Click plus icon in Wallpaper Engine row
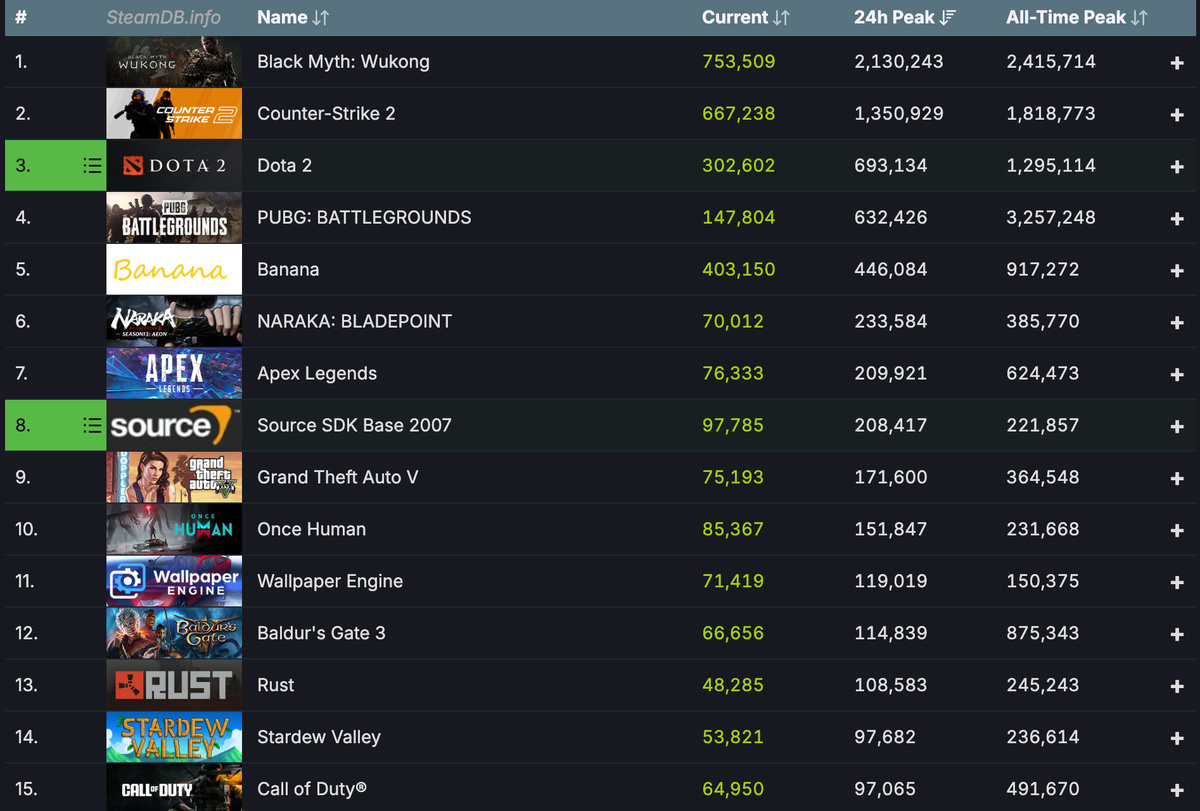This screenshot has width=1200, height=811. 1177,582
